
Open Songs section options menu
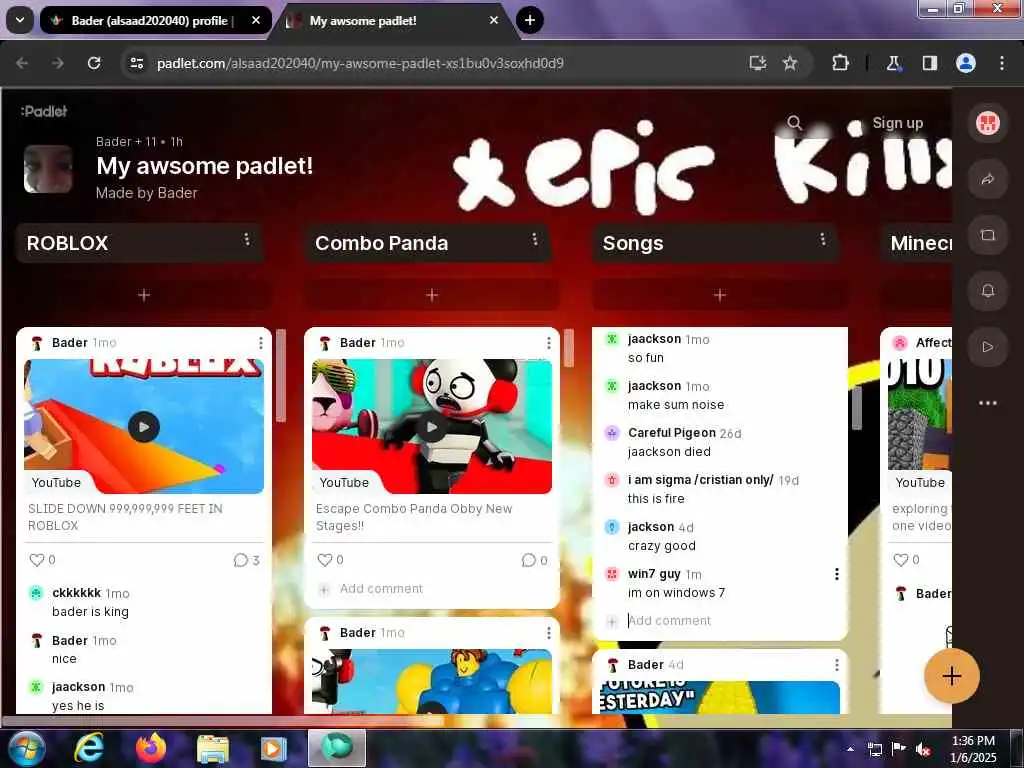pyautogui.click(x=823, y=240)
